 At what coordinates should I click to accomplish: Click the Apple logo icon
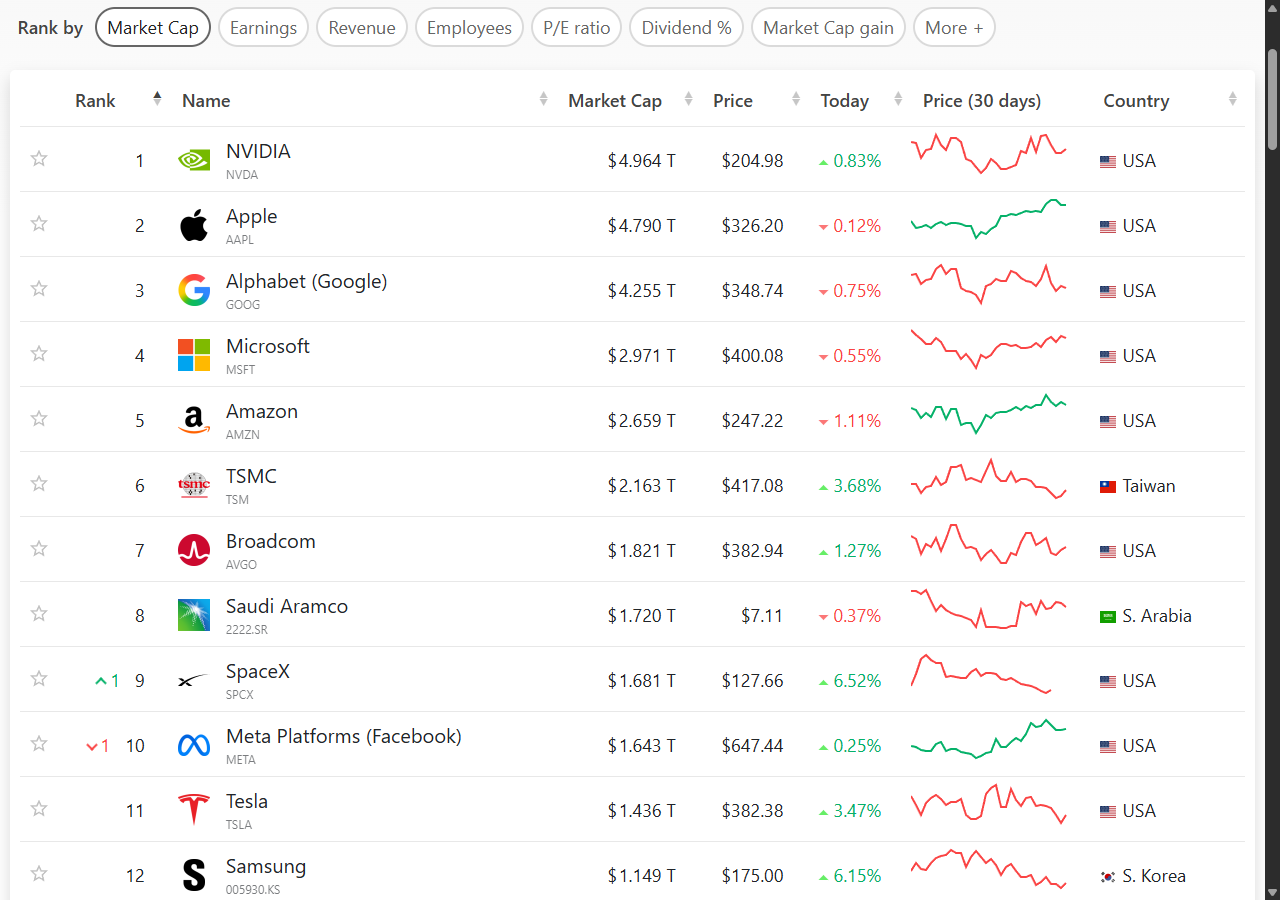(194, 225)
